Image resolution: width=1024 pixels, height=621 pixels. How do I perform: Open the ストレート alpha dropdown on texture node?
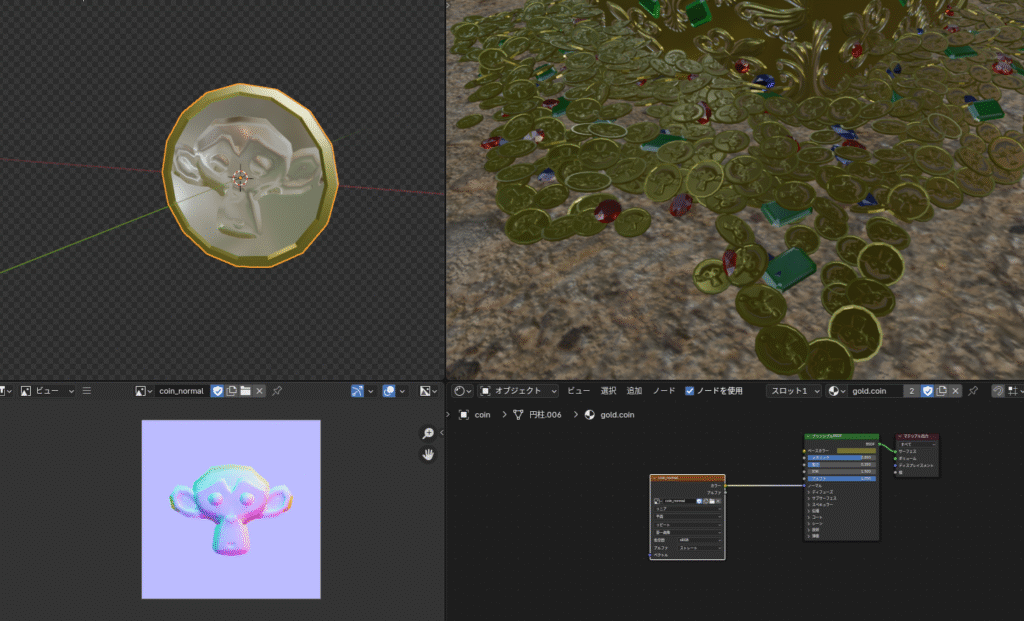pos(699,548)
